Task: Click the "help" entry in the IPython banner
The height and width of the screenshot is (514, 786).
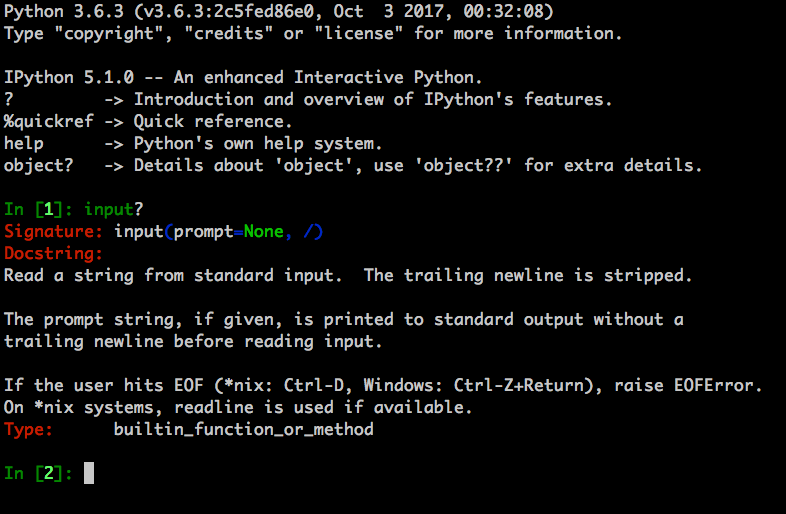Action: tap(24, 143)
